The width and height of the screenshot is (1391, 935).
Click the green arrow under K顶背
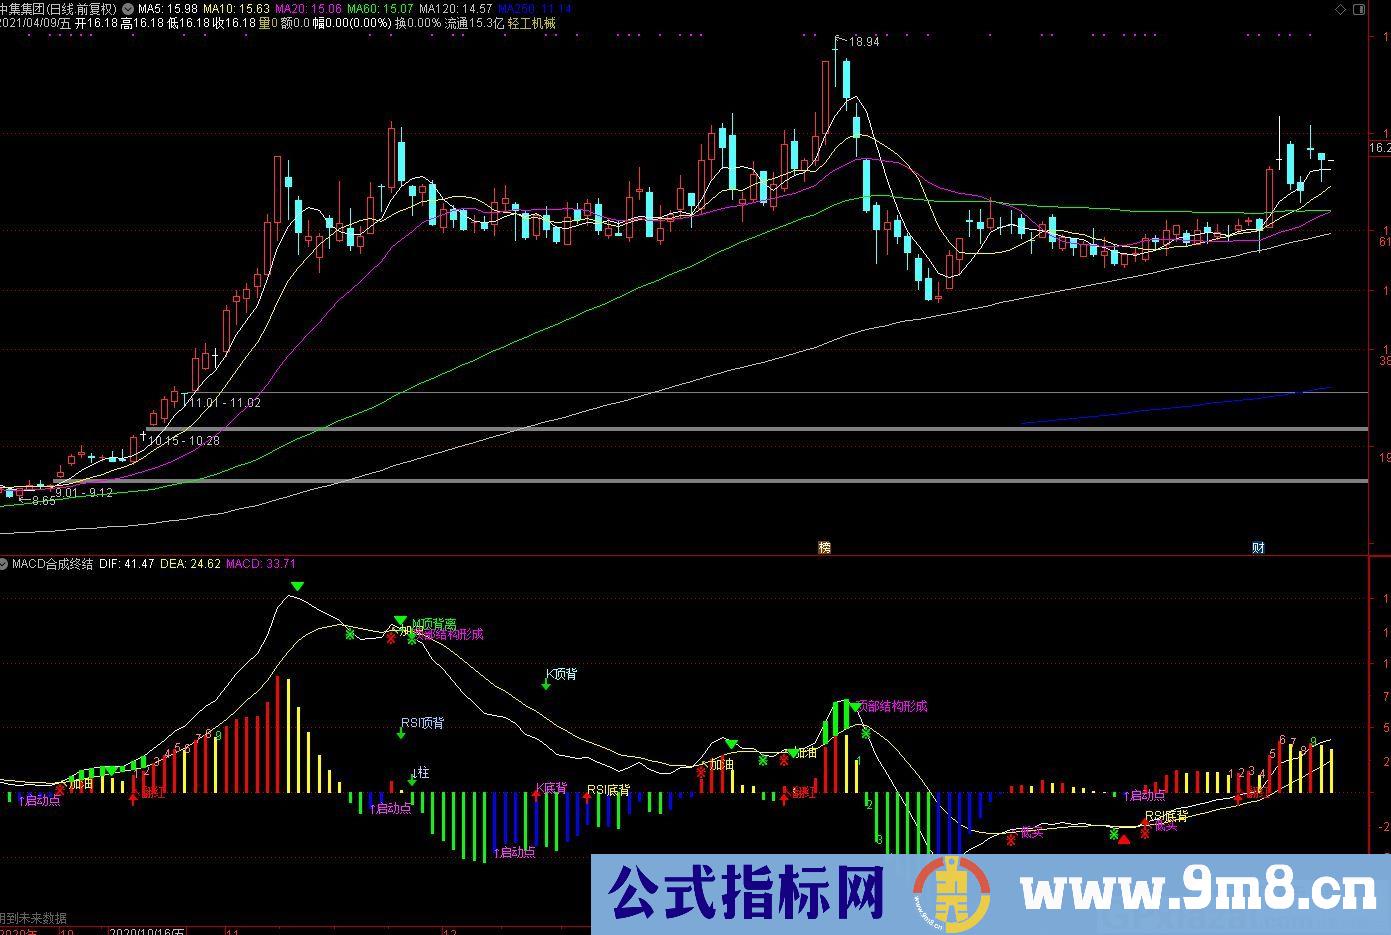(x=546, y=685)
